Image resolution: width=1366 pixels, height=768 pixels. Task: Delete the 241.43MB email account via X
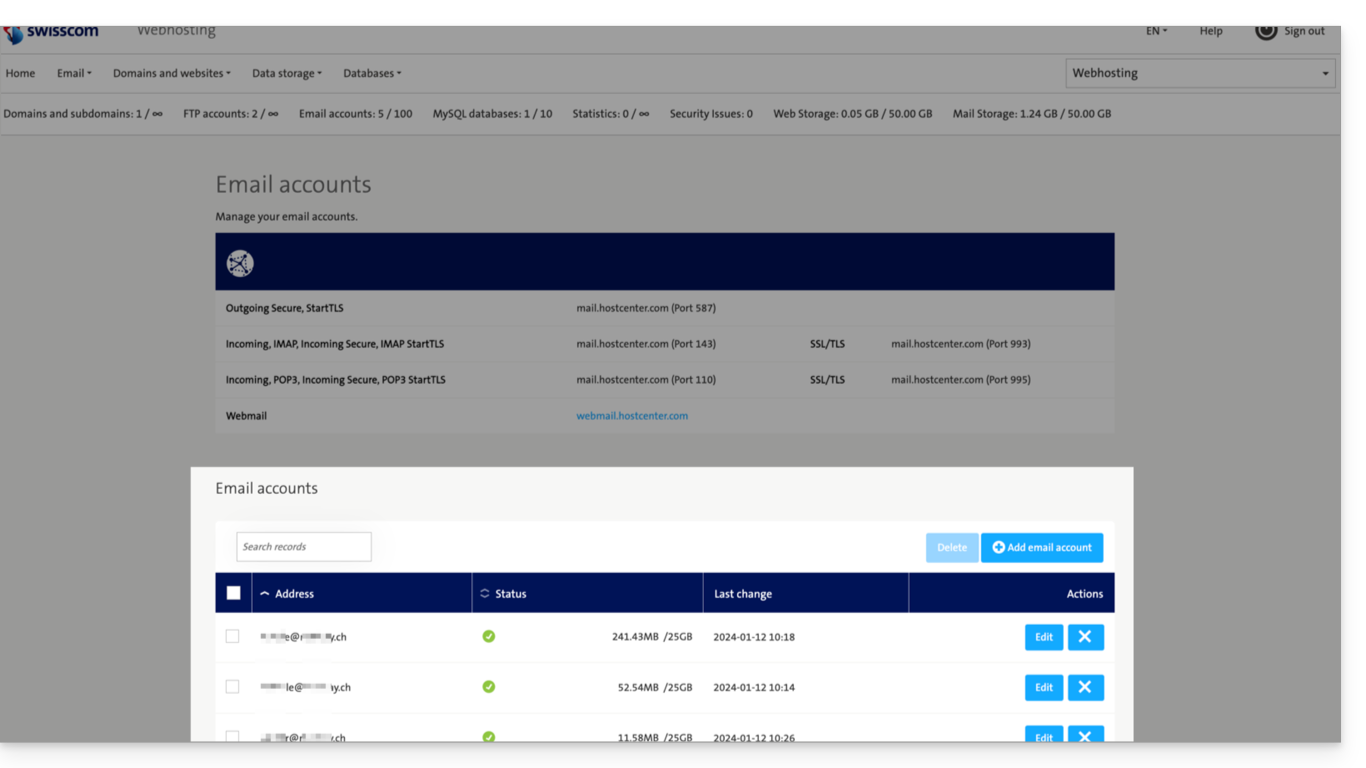(1085, 637)
